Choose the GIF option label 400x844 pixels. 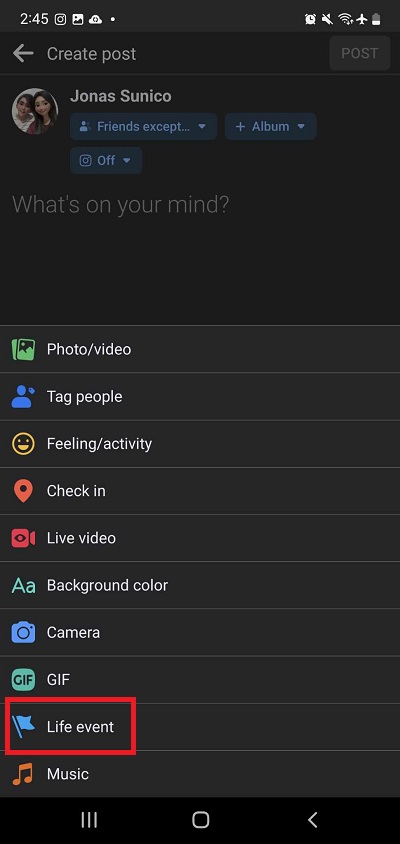[58, 679]
